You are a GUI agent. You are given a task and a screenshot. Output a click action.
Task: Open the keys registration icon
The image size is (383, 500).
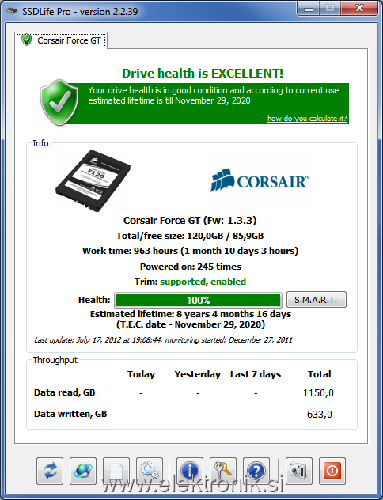[x=223, y=470]
